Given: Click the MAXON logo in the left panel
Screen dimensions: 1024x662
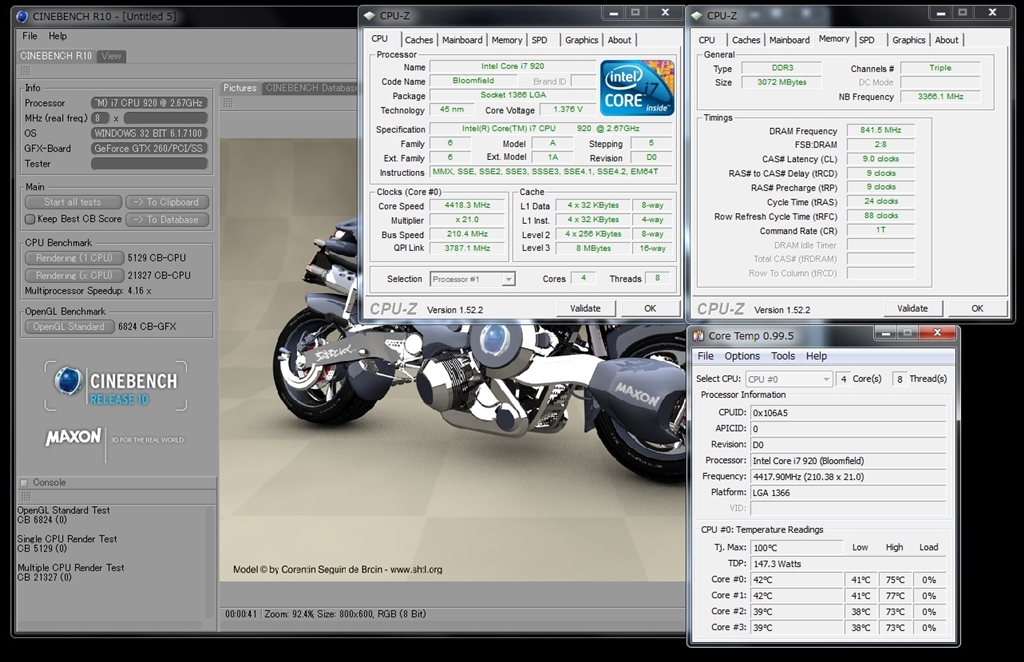Looking at the screenshot, I should [x=73, y=437].
